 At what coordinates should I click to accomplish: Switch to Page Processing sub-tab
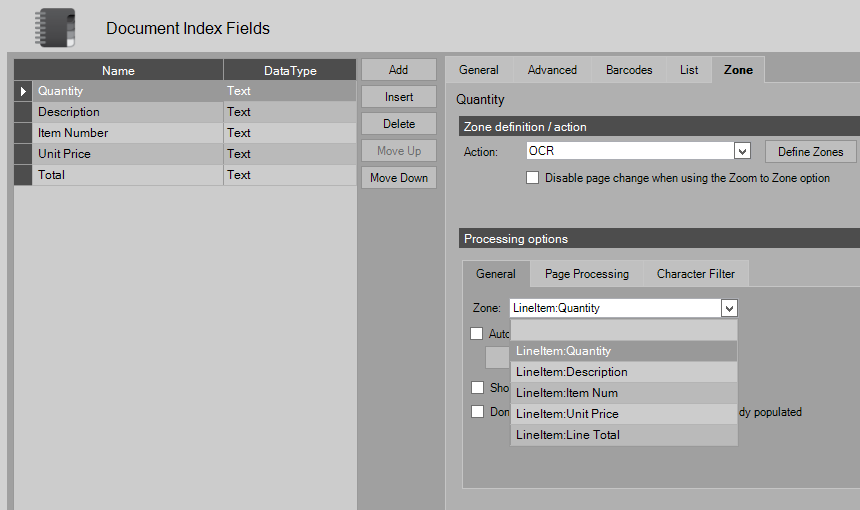point(587,274)
